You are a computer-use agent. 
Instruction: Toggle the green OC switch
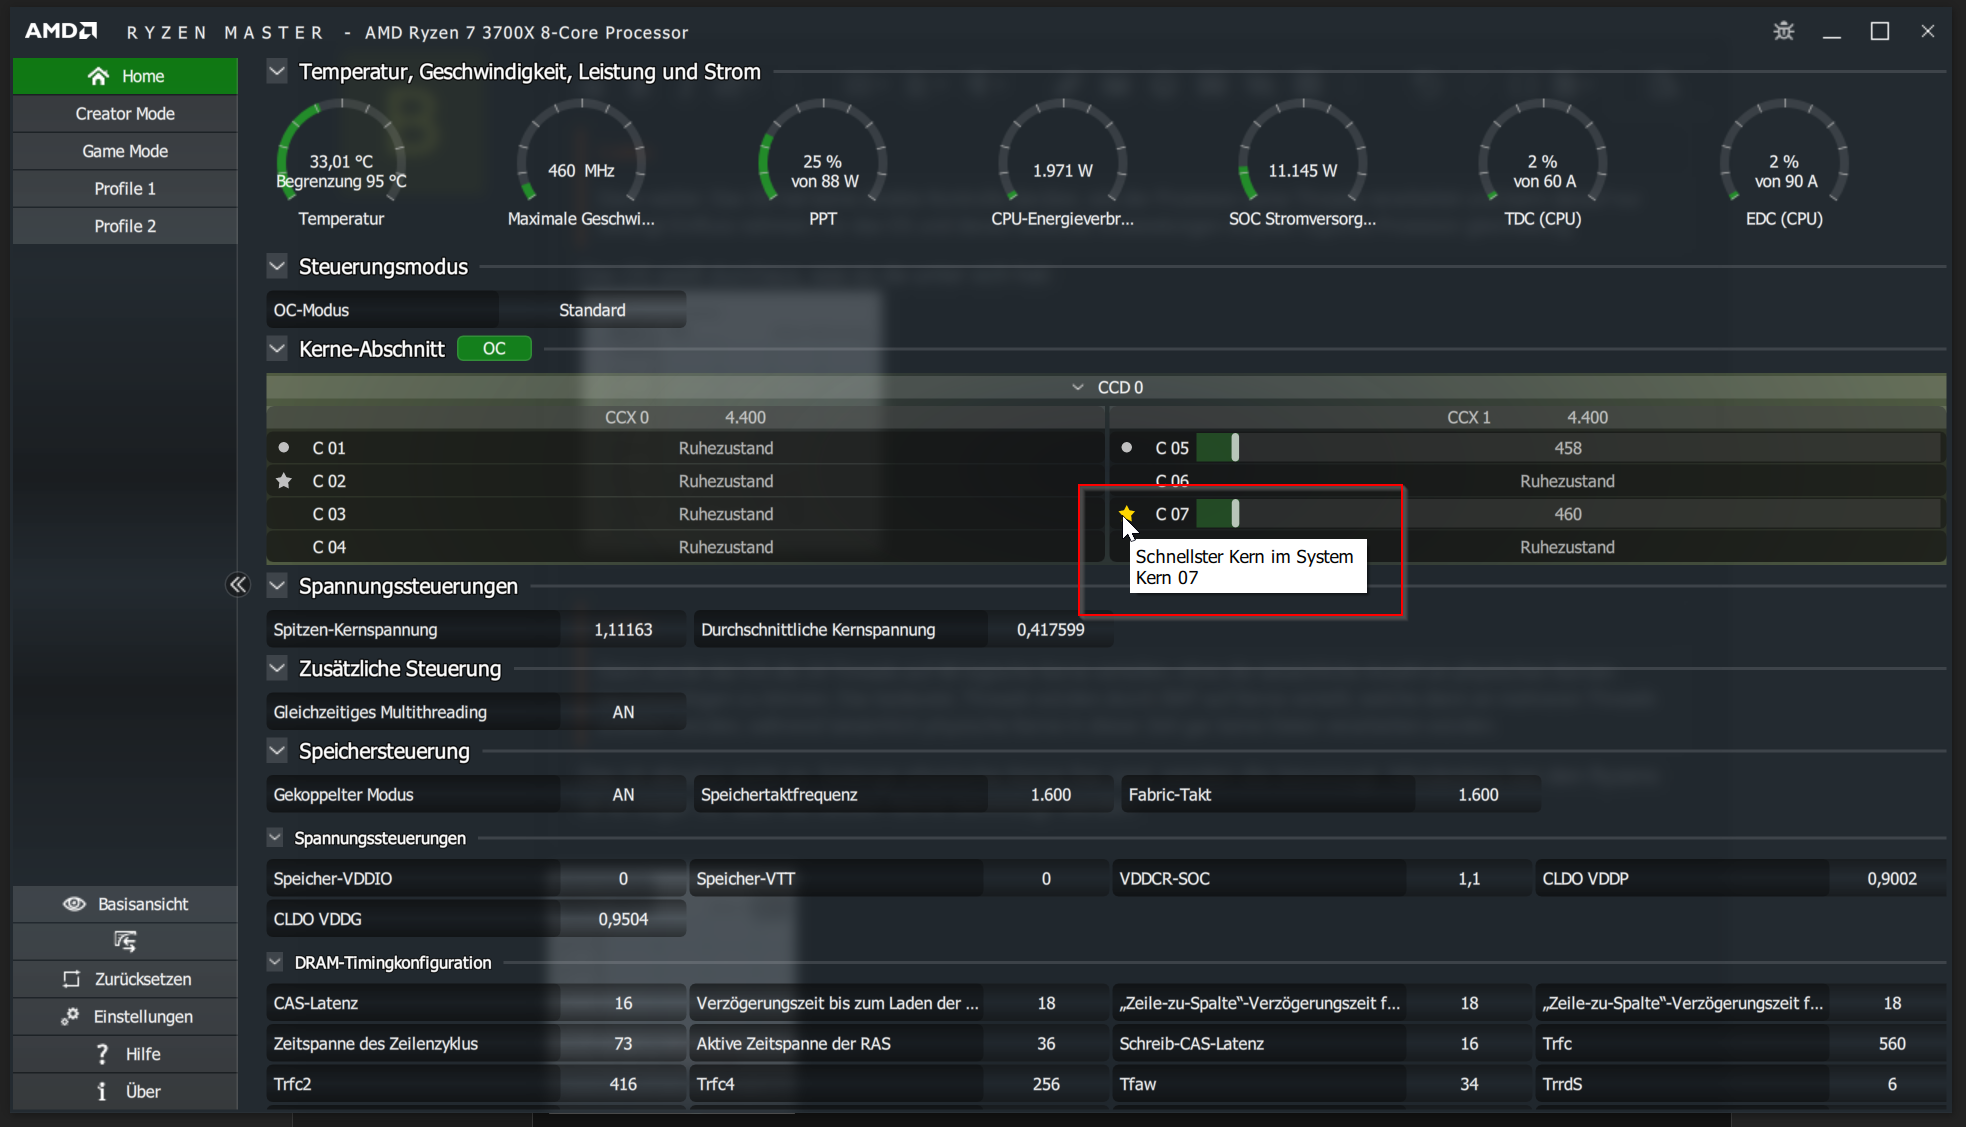pos(494,349)
